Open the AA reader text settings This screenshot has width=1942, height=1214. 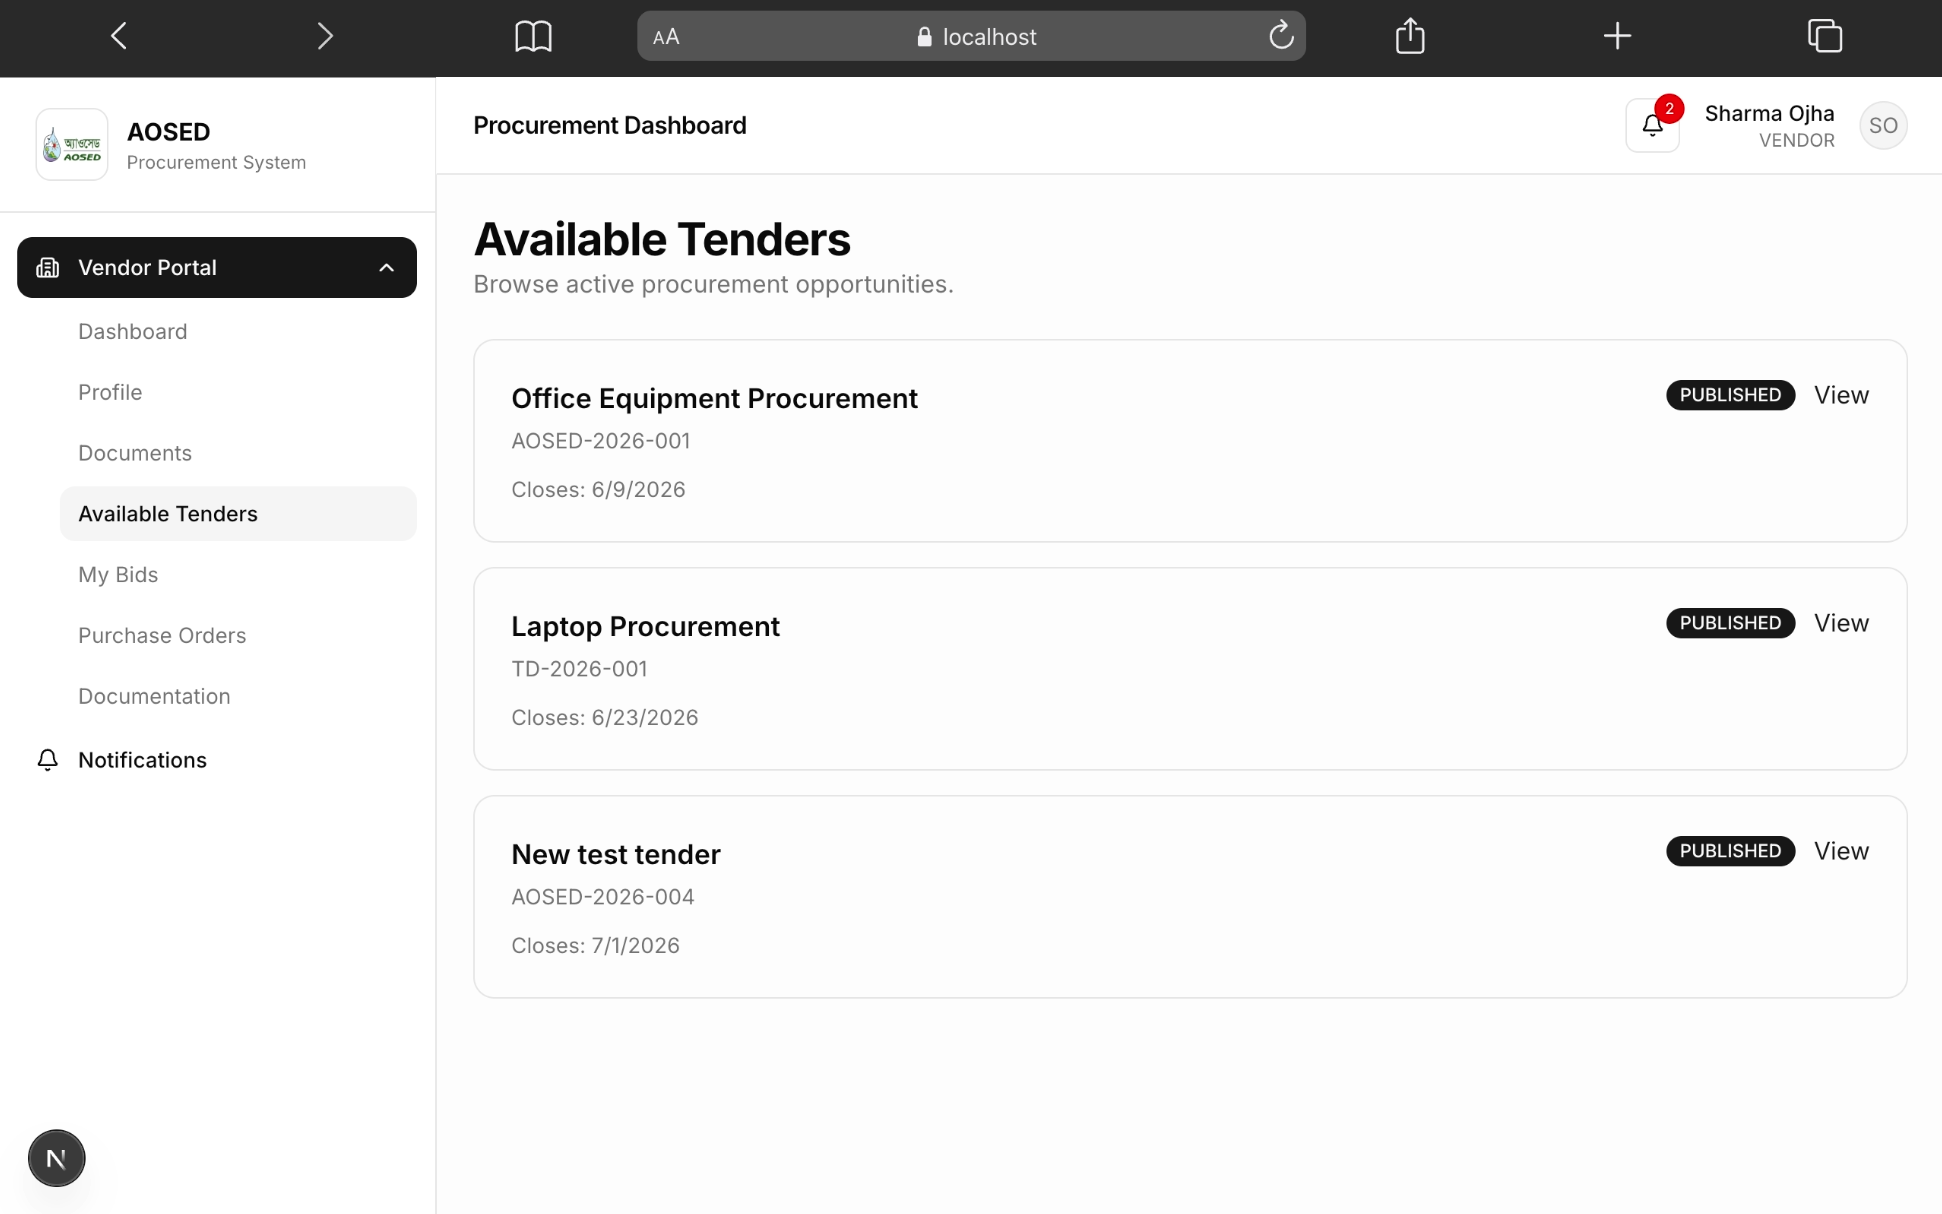666,37
